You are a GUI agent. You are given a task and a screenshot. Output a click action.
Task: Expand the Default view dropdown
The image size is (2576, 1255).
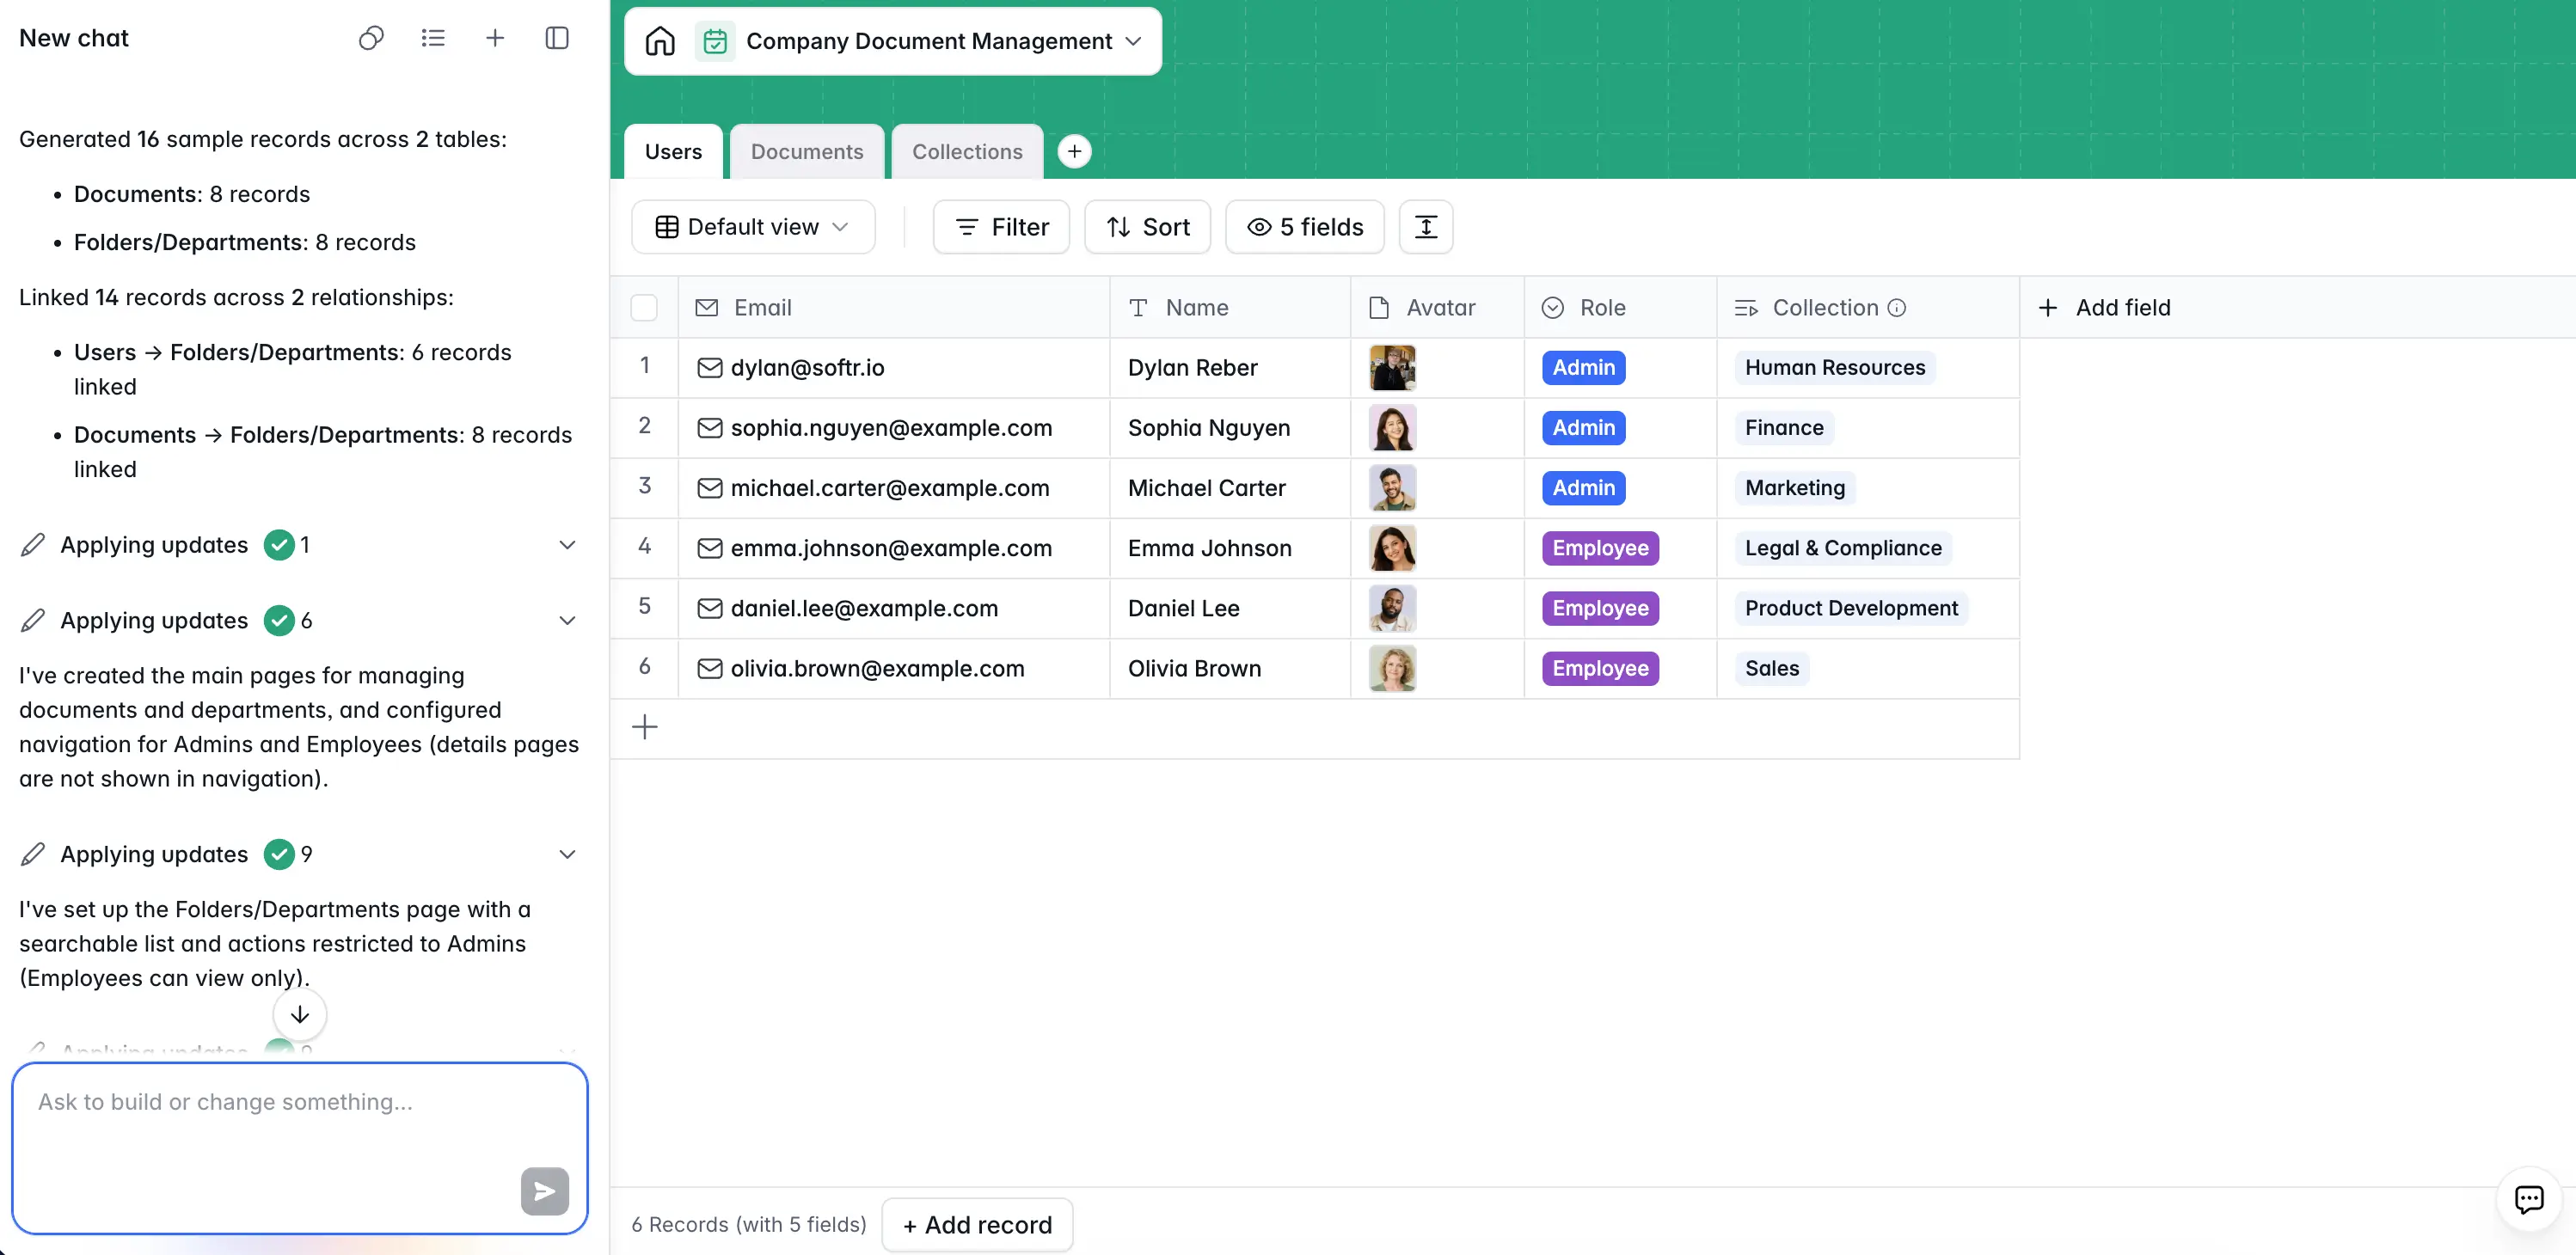tap(753, 227)
